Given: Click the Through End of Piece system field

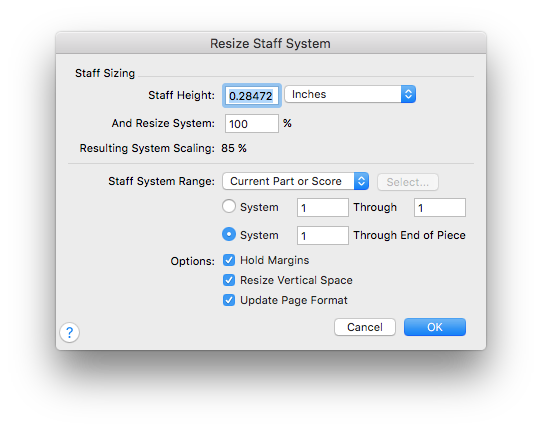Looking at the screenshot, I should tap(323, 235).
